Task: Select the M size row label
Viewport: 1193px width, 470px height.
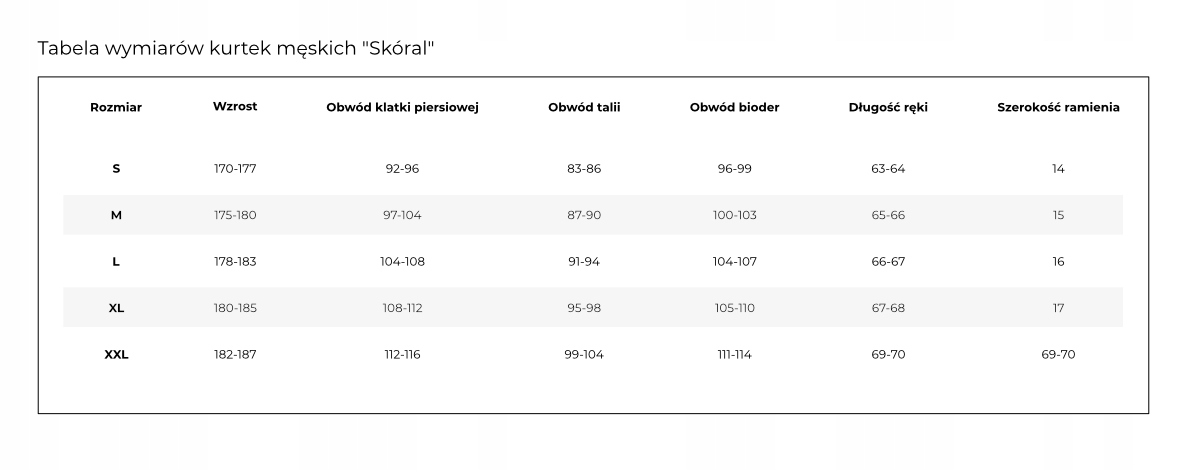Action: coord(116,215)
